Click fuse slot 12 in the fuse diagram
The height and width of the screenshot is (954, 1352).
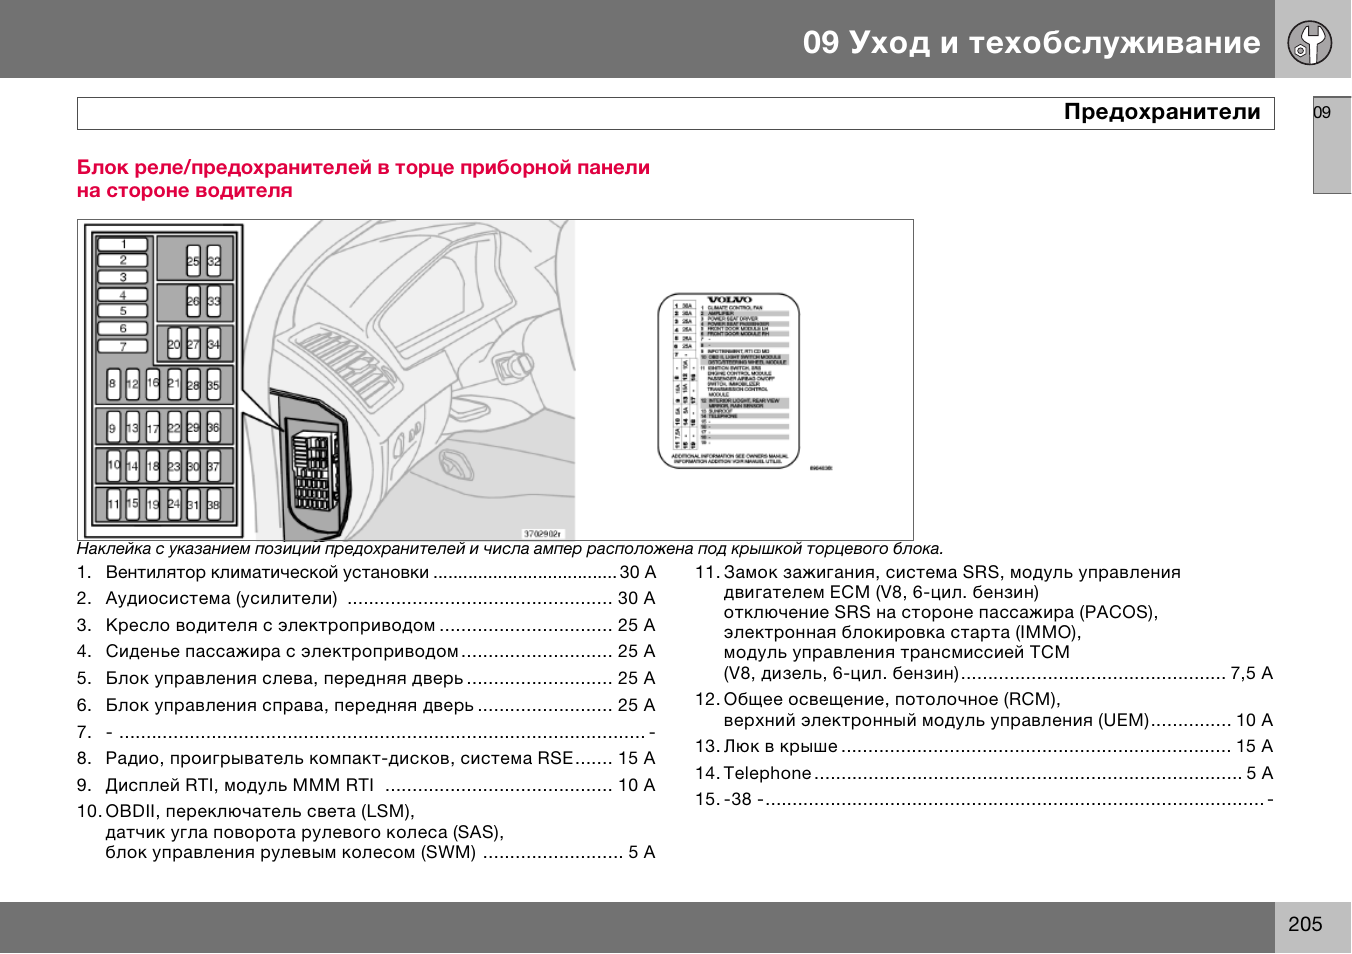click(x=132, y=384)
